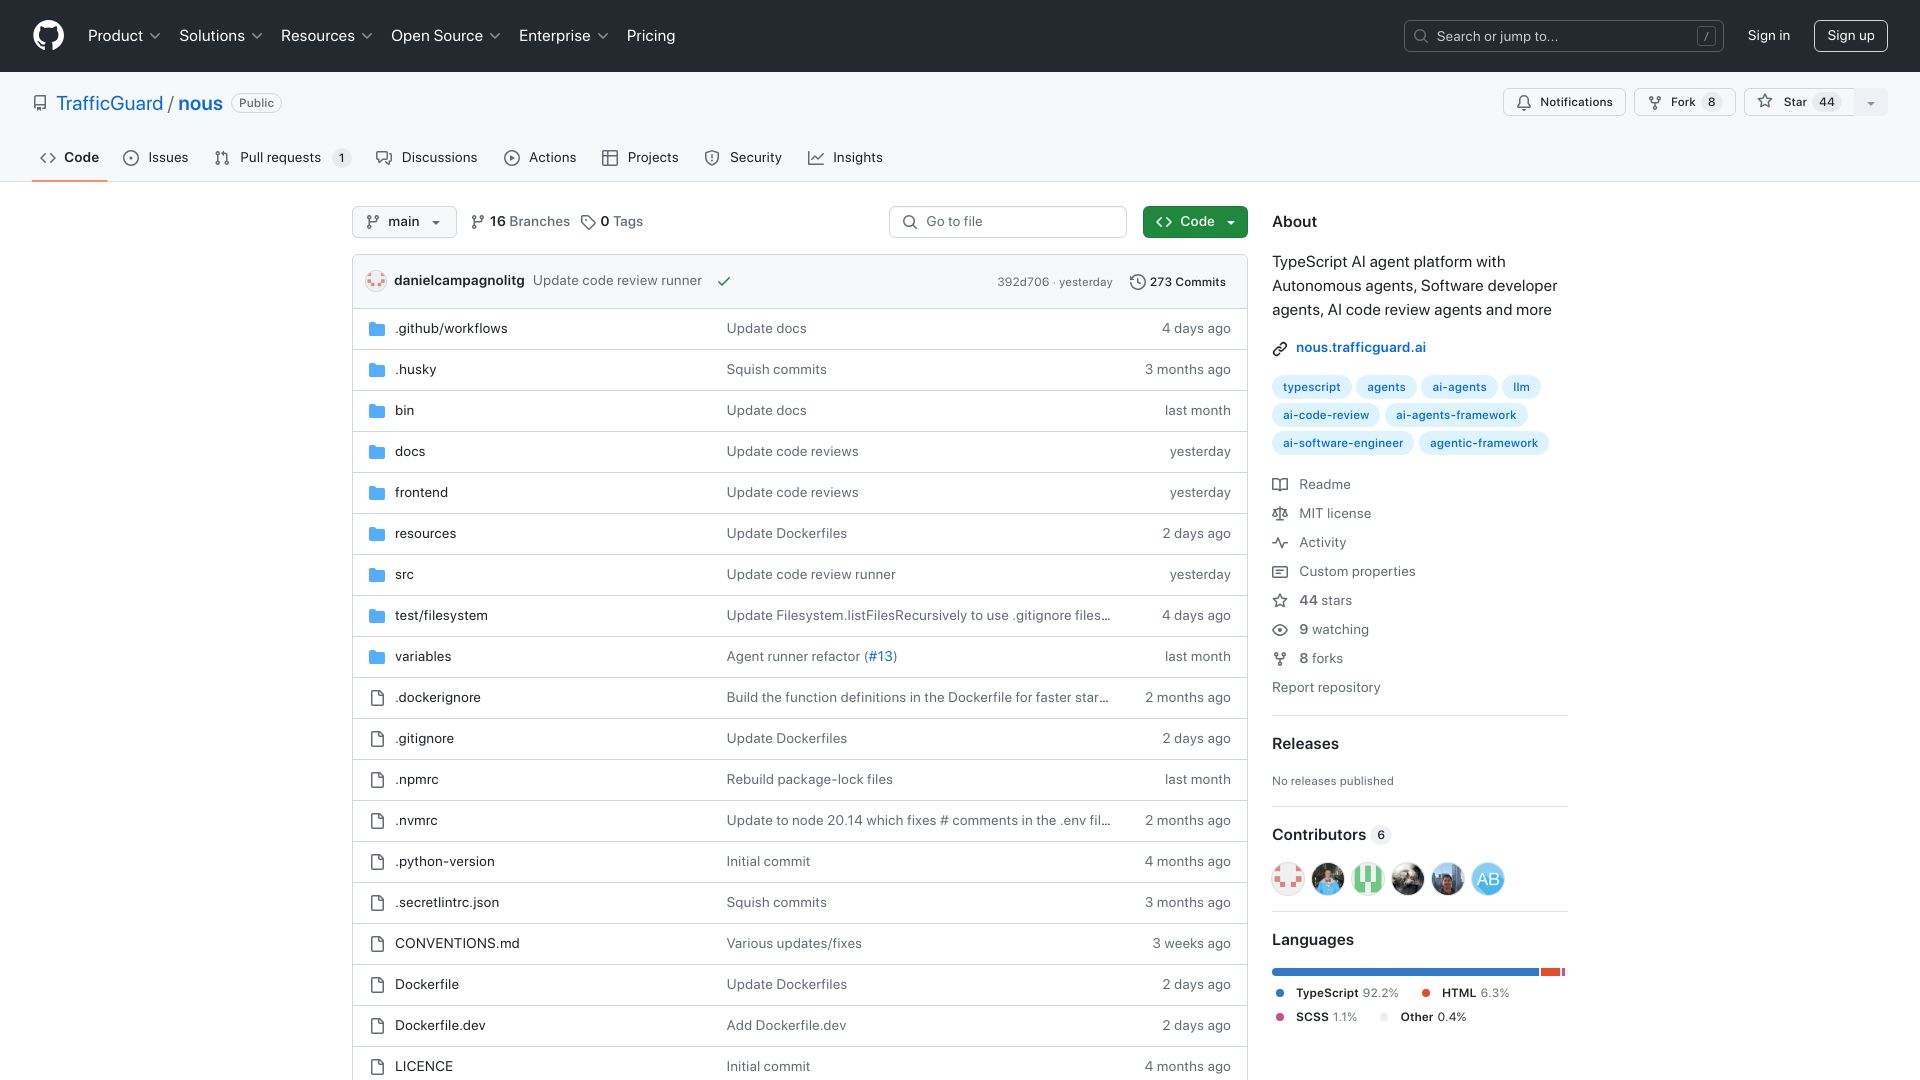Open the GitHub home logo
Viewport: 1920px width, 1080px height.
pyautogui.click(x=48, y=36)
